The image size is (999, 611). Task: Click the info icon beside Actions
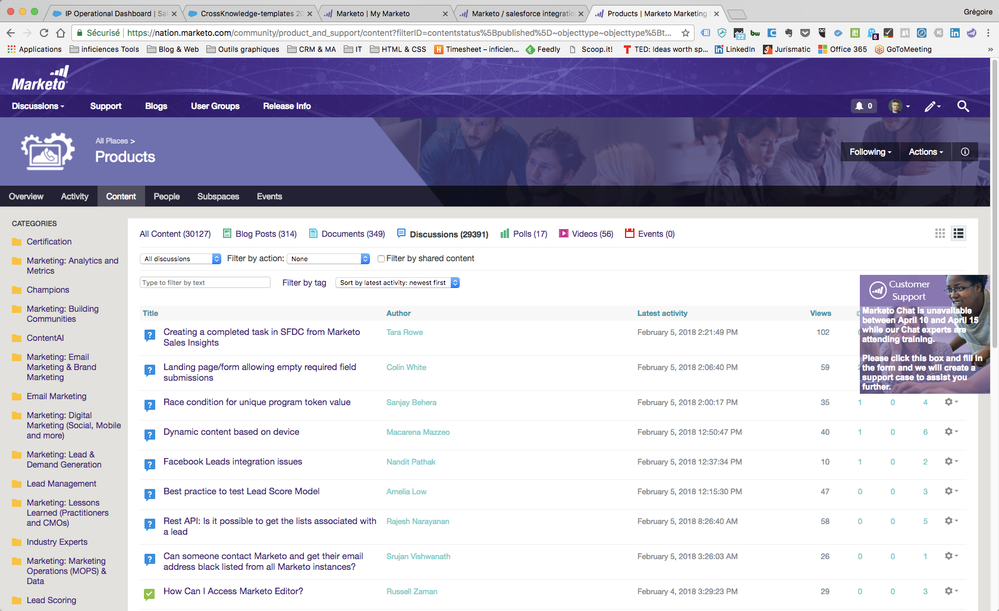[965, 152]
